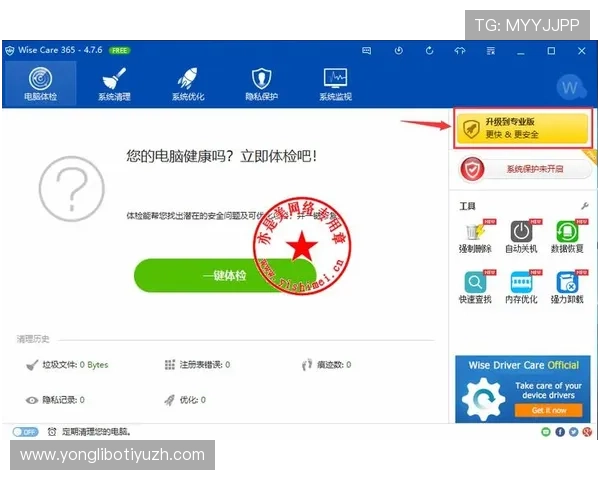Click the 隐私记录: 0 entry

pyautogui.click(x=55, y=400)
